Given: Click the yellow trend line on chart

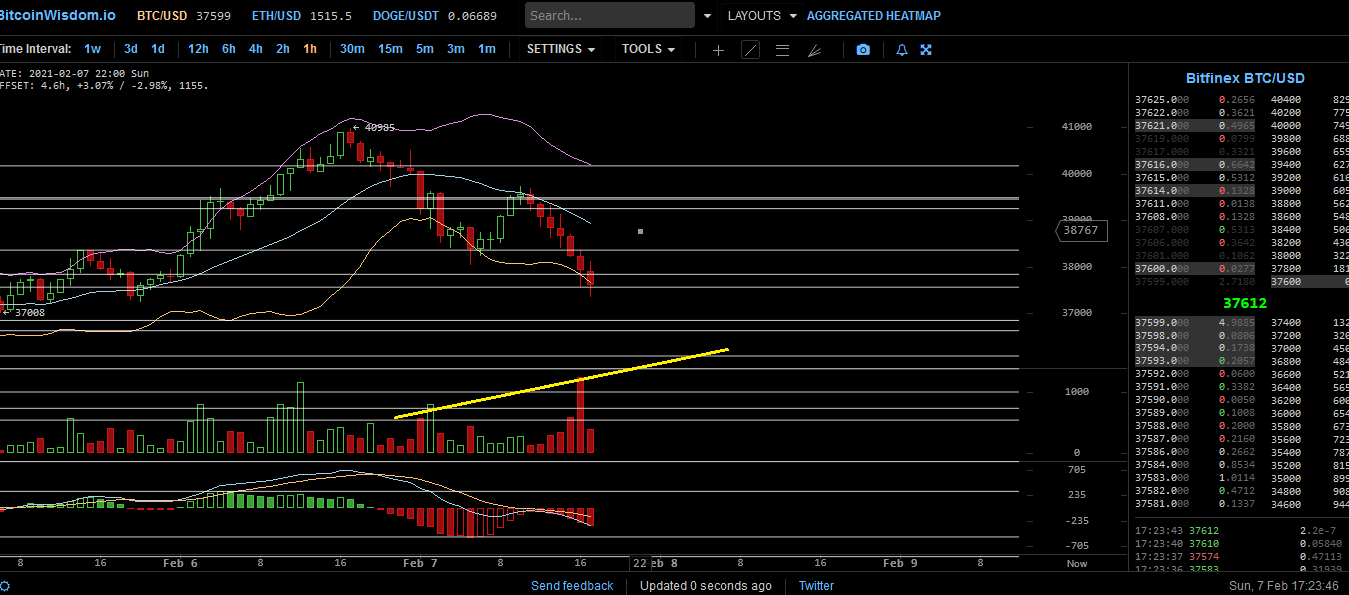Looking at the screenshot, I should (x=561, y=384).
